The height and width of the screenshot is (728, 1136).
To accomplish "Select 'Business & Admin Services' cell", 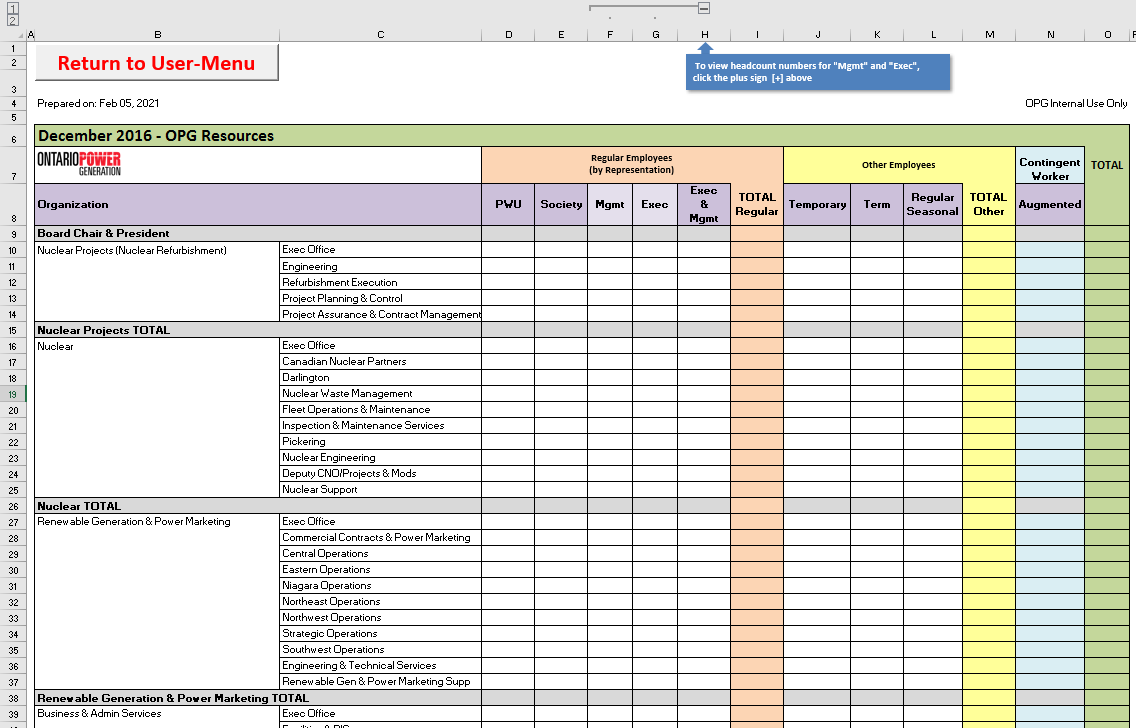I will [157, 714].
